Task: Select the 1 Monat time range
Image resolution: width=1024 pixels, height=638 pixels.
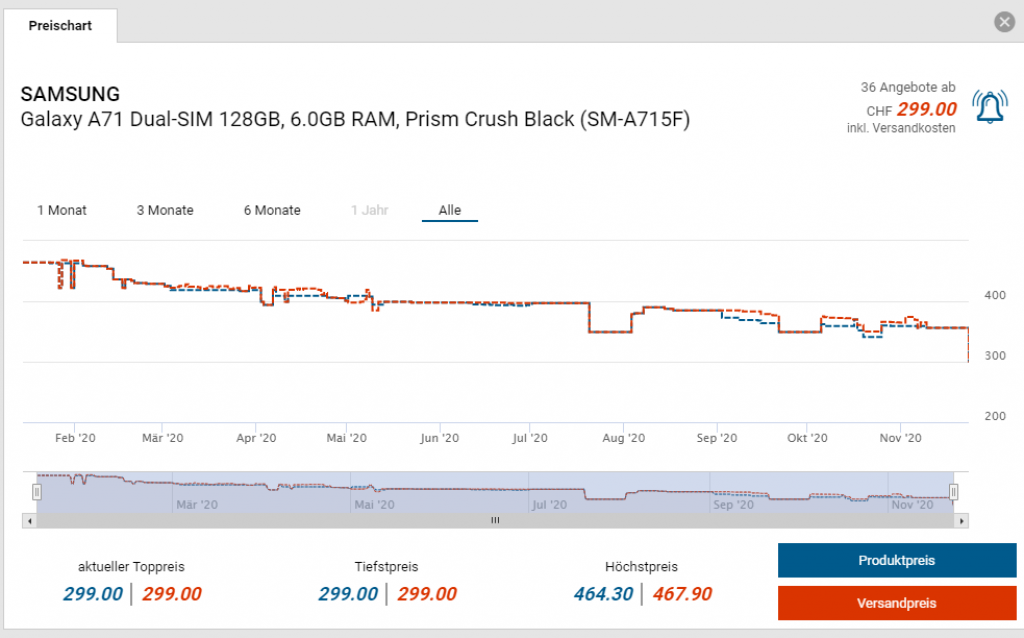Action: click(x=62, y=210)
